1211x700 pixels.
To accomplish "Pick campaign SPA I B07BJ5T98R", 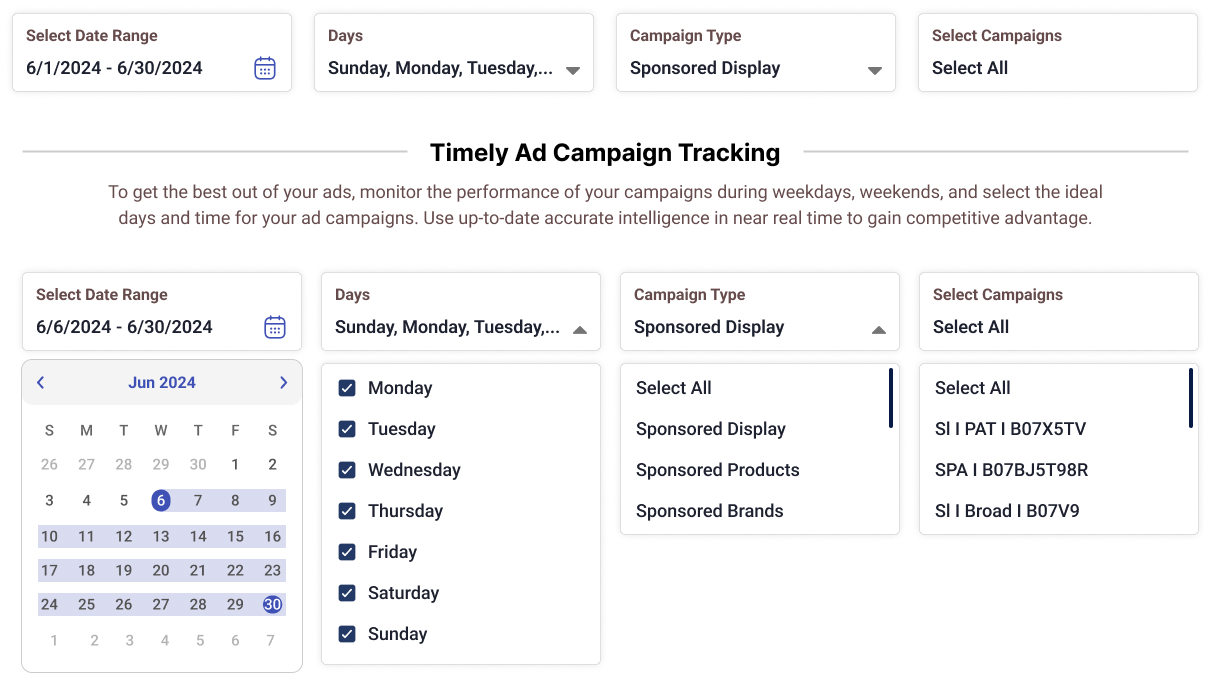I will (1011, 470).
